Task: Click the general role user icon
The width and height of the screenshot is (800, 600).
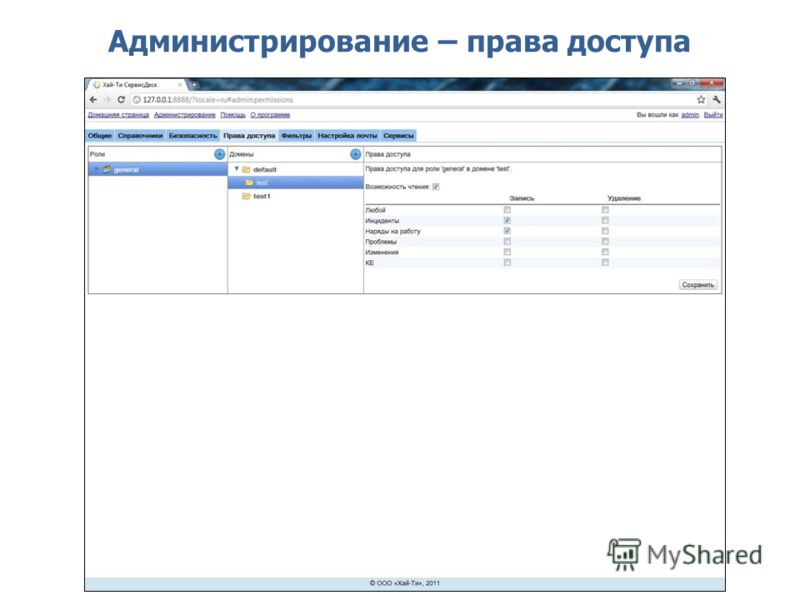Action: [x=107, y=169]
